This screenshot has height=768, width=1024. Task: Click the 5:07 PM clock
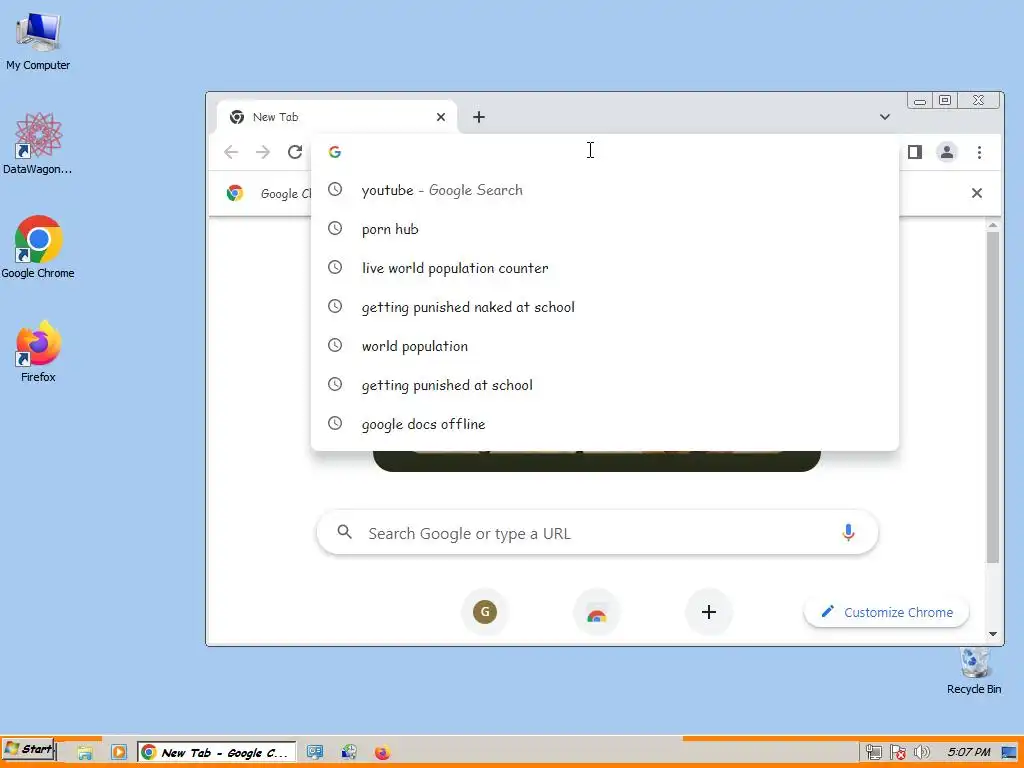[968, 752]
